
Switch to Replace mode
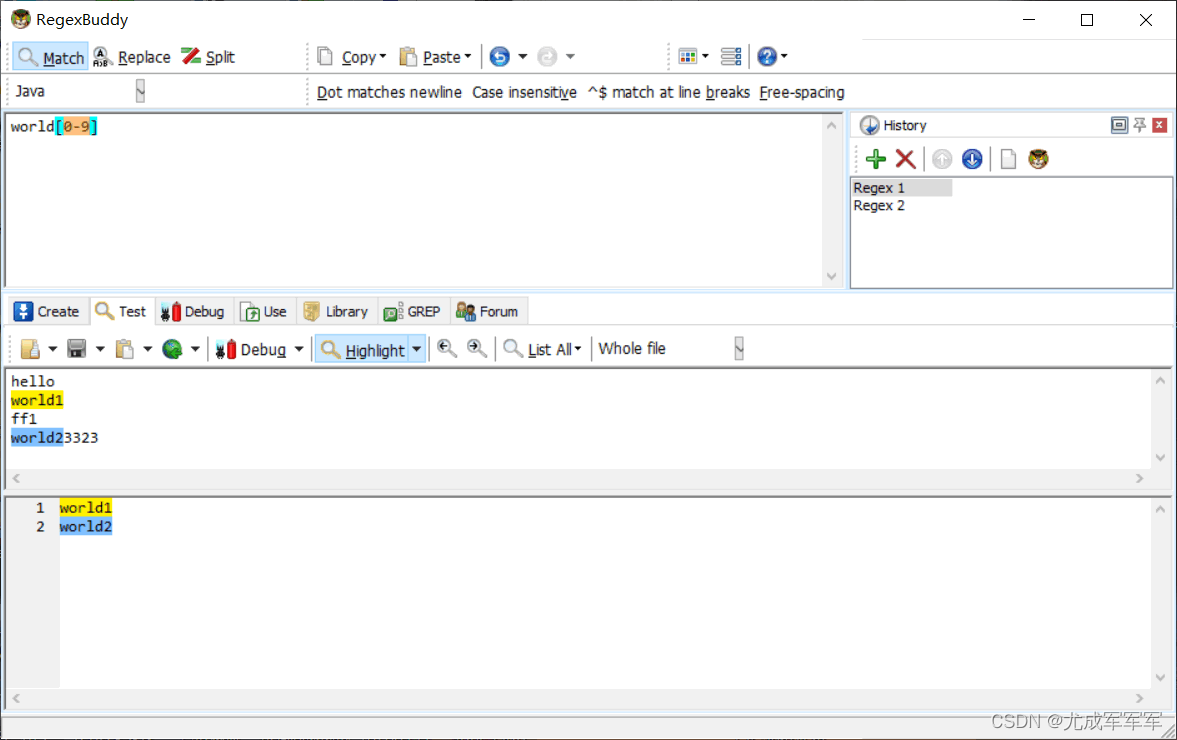[x=132, y=57]
